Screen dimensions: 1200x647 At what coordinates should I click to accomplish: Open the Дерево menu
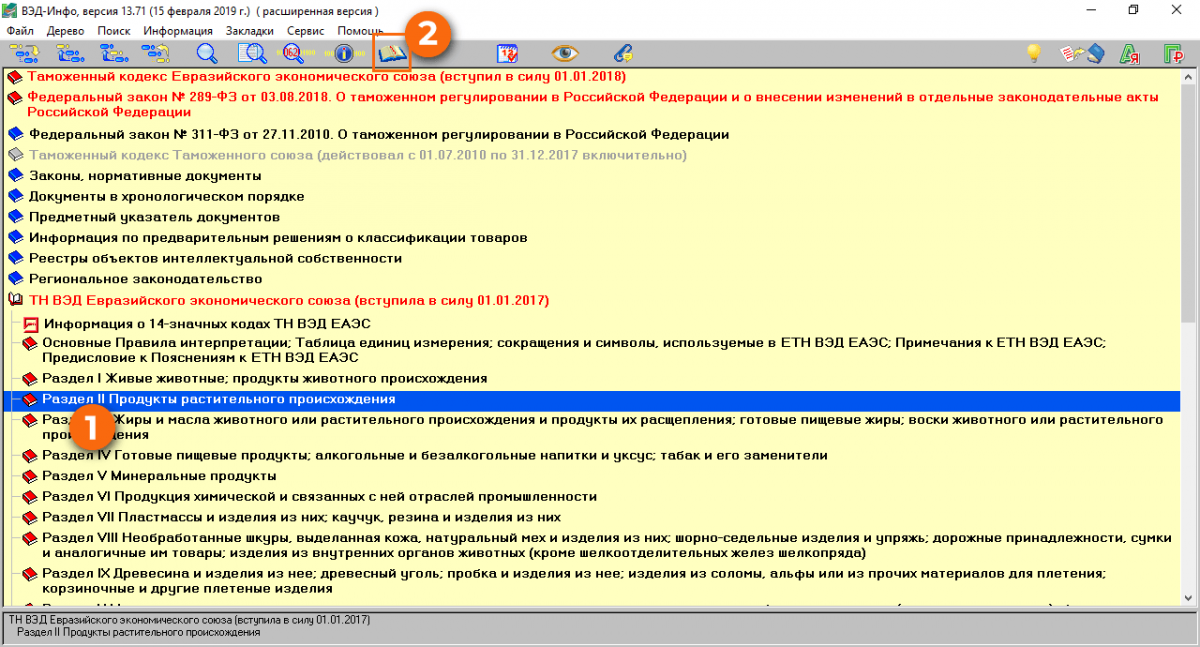click(x=65, y=31)
